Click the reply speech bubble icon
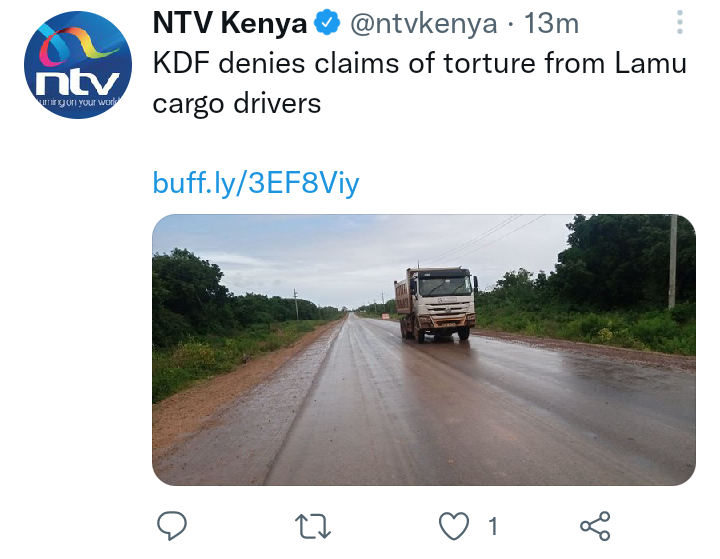The image size is (720, 559). click(172, 525)
